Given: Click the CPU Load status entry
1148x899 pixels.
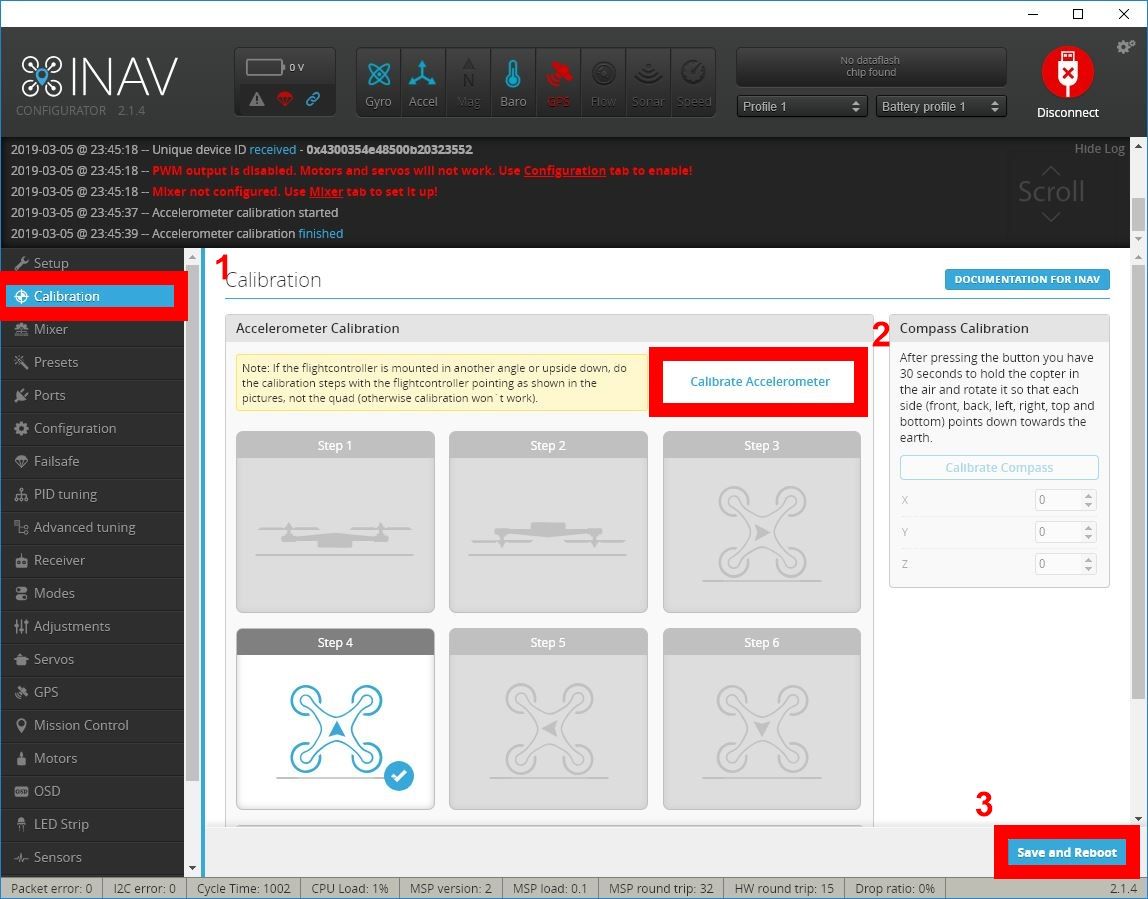Looking at the screenshot, I should tap(350, 889).
